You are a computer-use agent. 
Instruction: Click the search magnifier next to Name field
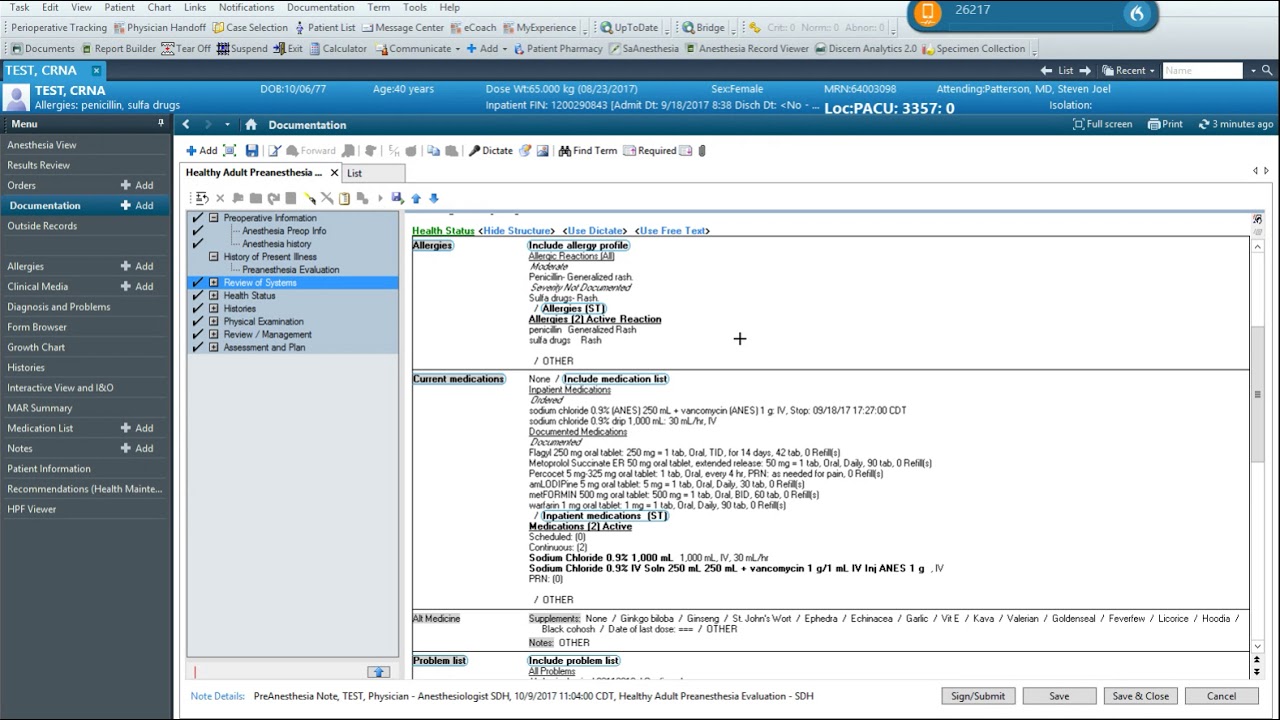pyautogui.click(x=1267, y=71)
